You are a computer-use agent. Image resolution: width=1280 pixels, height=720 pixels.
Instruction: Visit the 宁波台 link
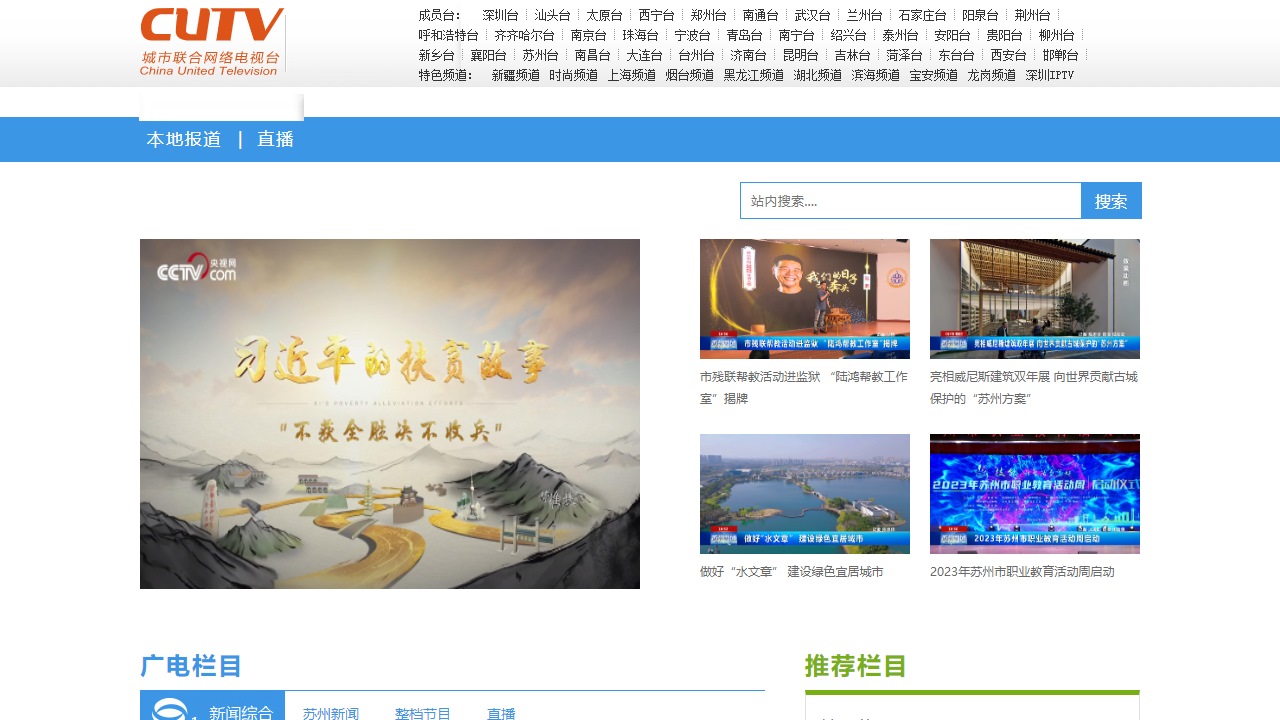pos(692,35)
